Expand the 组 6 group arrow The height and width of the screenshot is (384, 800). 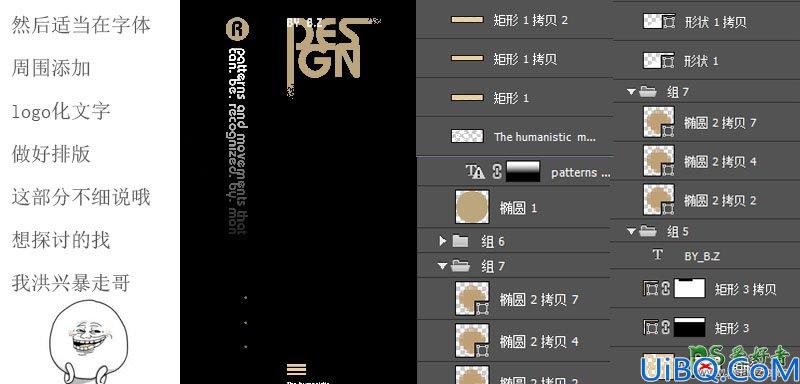tap(442, 240)
